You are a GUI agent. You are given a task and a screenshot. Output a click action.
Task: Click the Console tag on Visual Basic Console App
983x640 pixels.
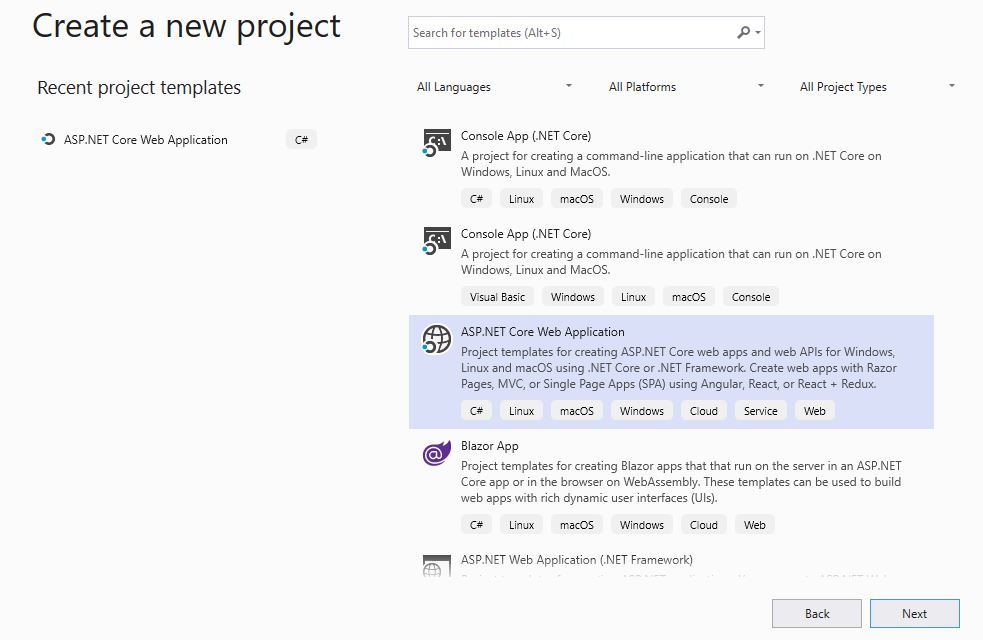click(750, 296)
